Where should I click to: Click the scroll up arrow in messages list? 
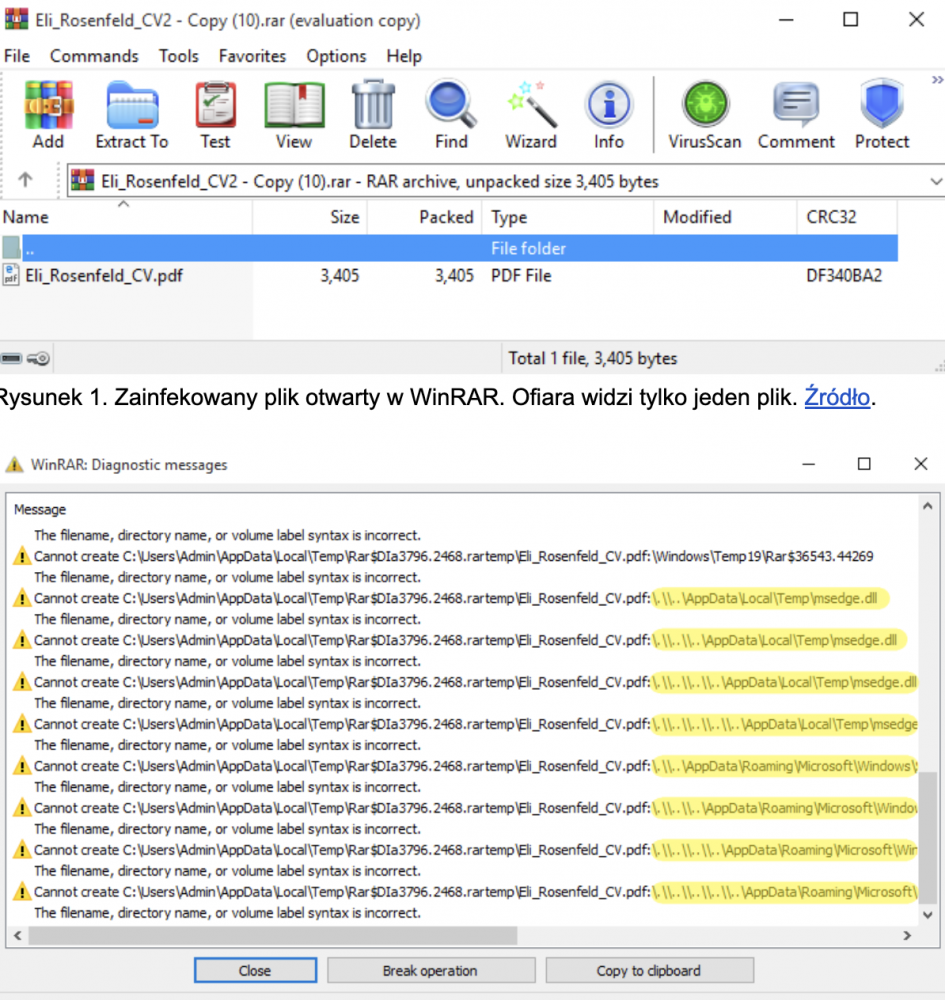[928, 506]
